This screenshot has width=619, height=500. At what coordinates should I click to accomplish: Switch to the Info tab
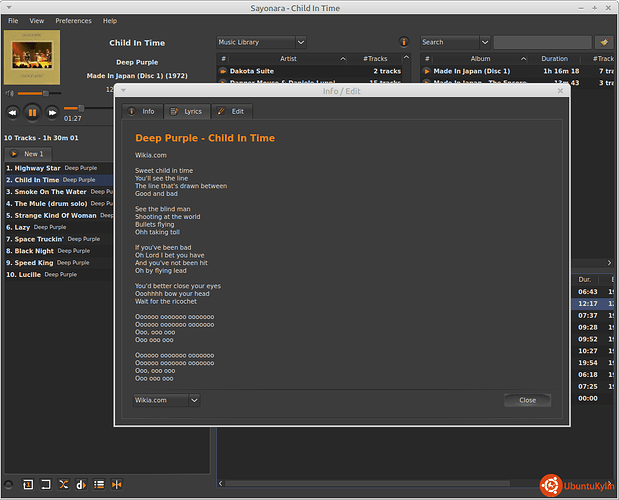tap(142, 112)
